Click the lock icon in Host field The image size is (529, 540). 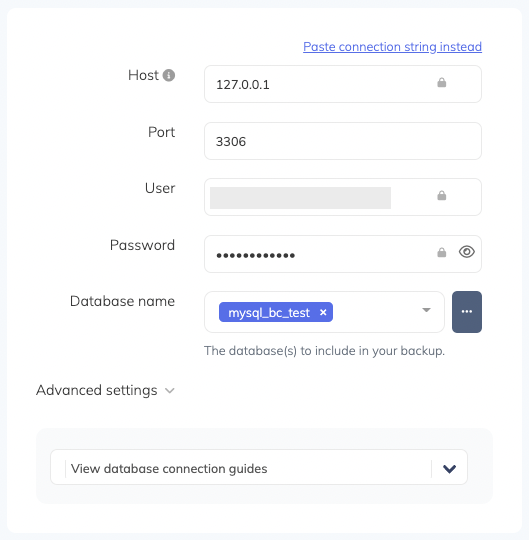click(442, 83)
